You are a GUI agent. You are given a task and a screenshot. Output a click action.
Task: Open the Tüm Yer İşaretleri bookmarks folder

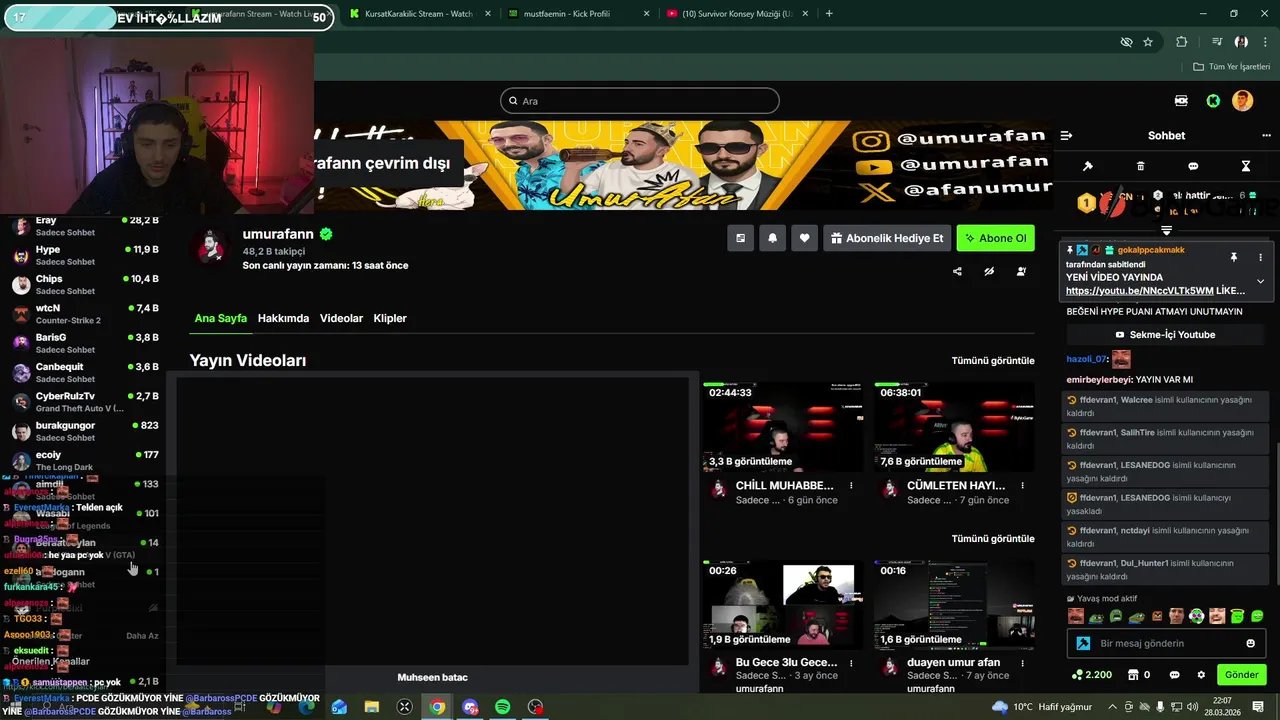tap(1231, 67)
